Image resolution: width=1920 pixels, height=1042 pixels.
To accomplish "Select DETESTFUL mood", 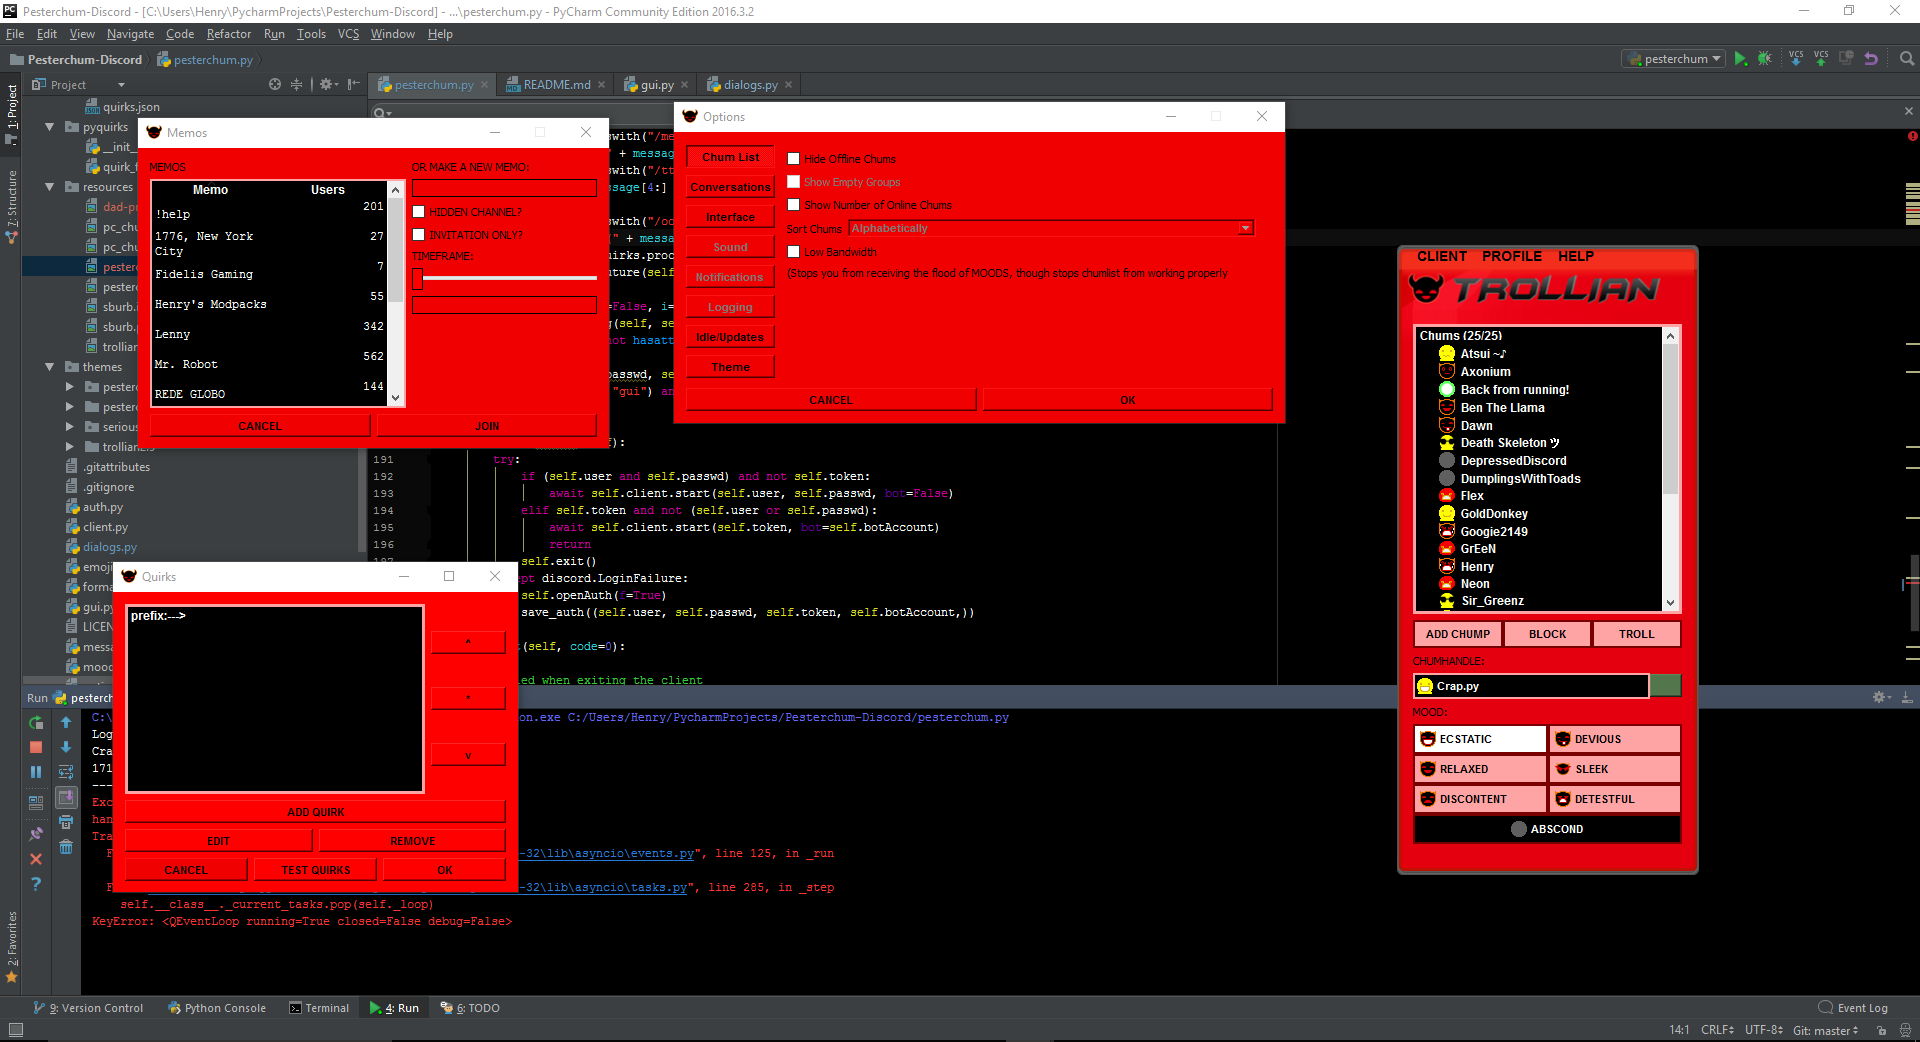I will [1615, 799].
